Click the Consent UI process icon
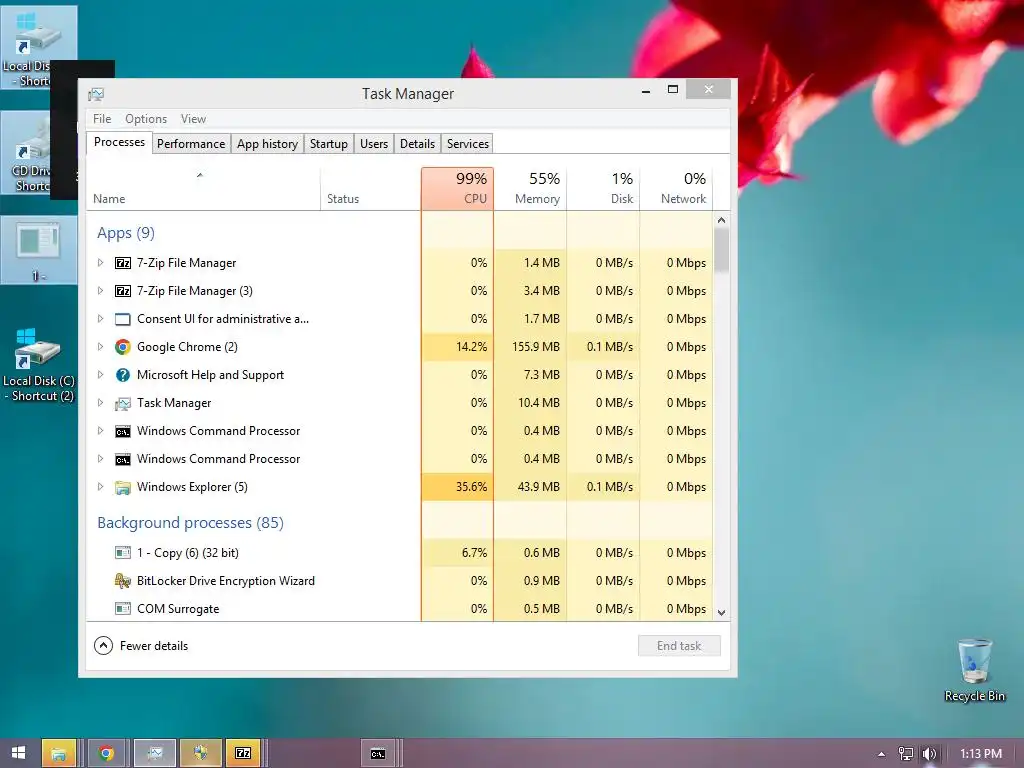The image size is (1024, 768). (123, 319)
